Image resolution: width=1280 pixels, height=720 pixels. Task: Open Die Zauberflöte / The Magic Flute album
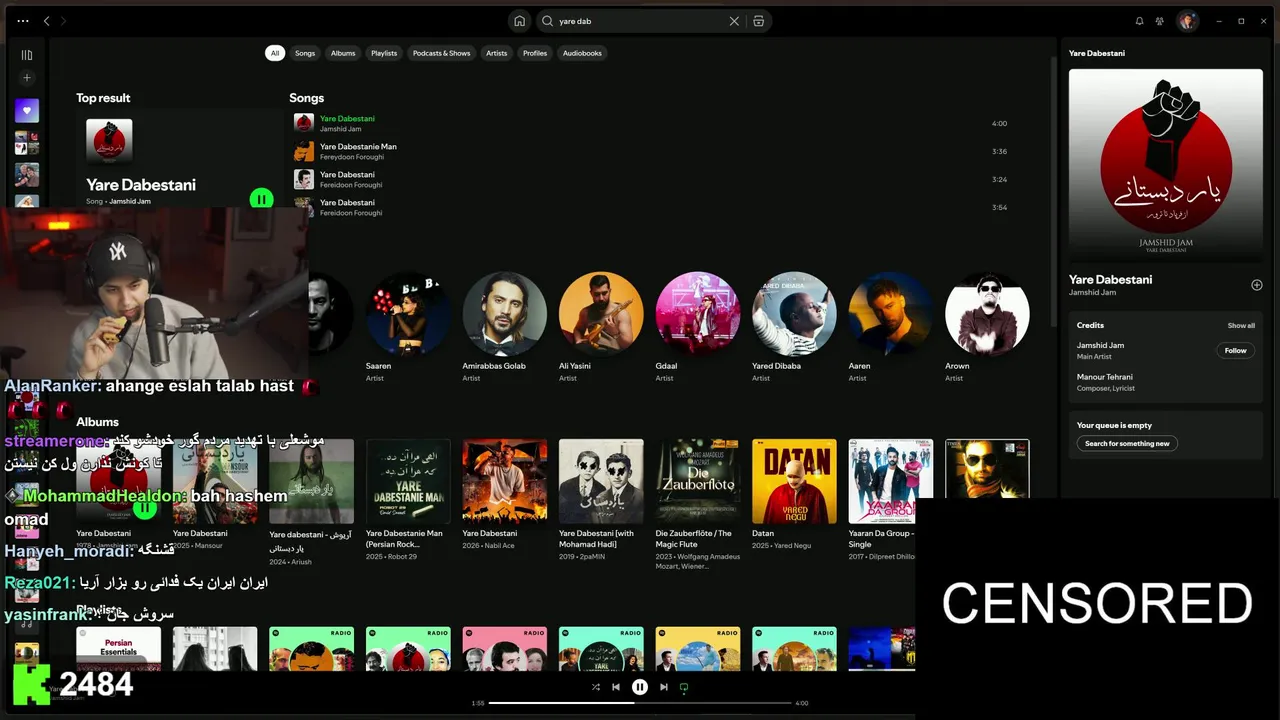[697, 505]
